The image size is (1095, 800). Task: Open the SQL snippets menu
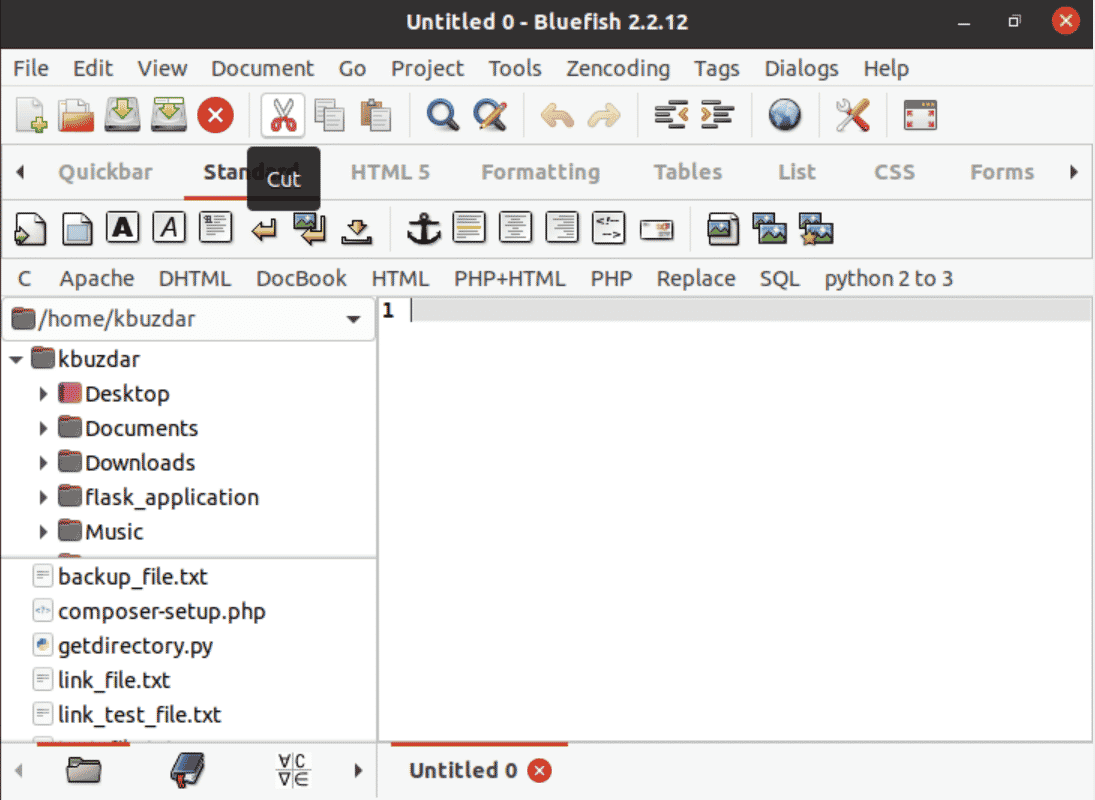coord(779,279)
